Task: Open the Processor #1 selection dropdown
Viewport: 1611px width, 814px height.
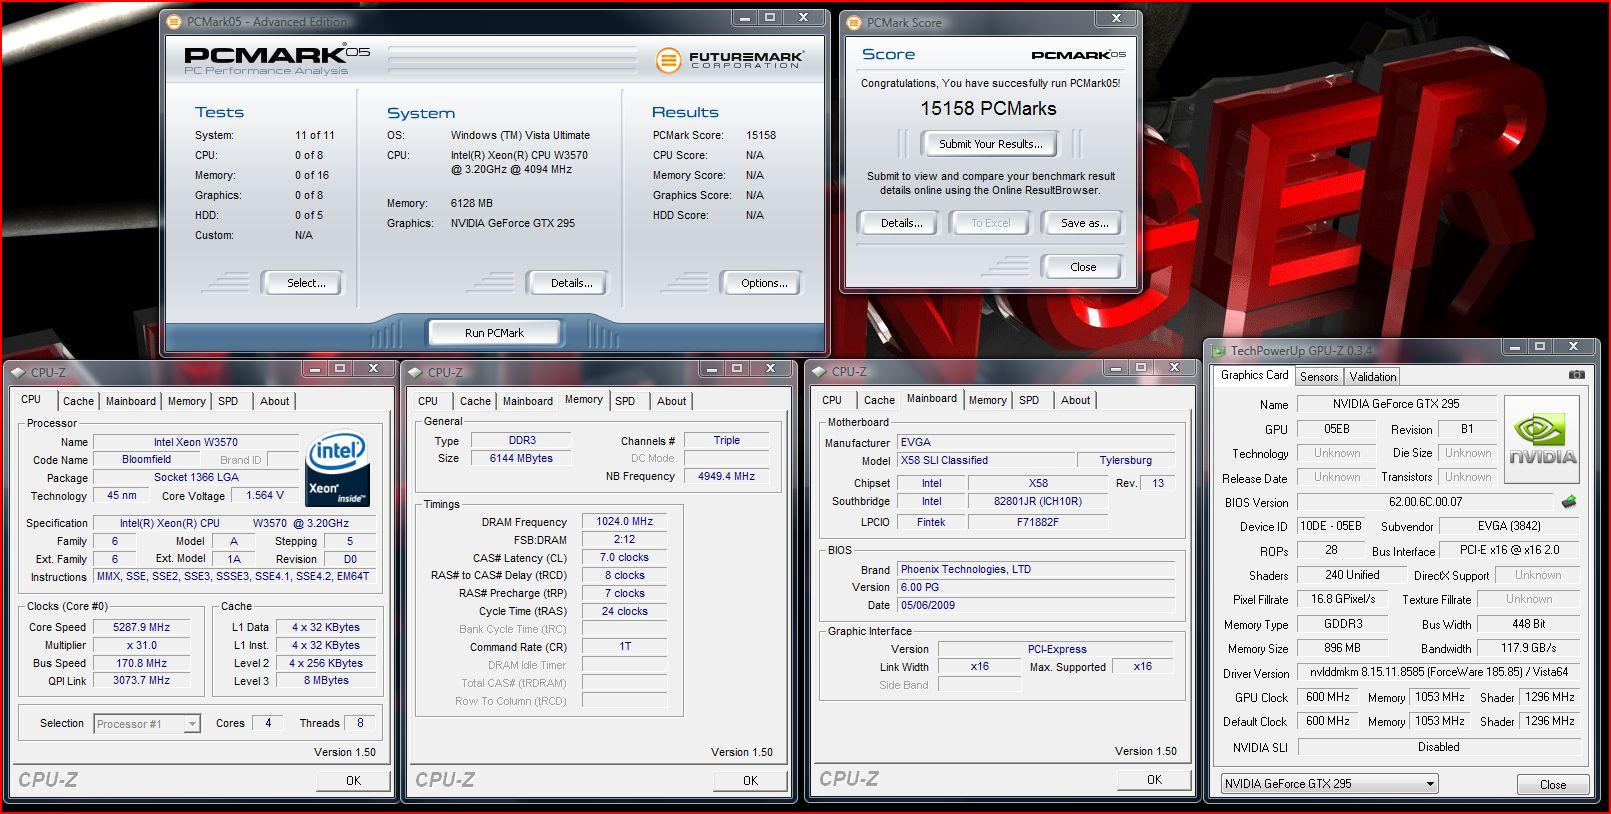Action: point(147,724)
